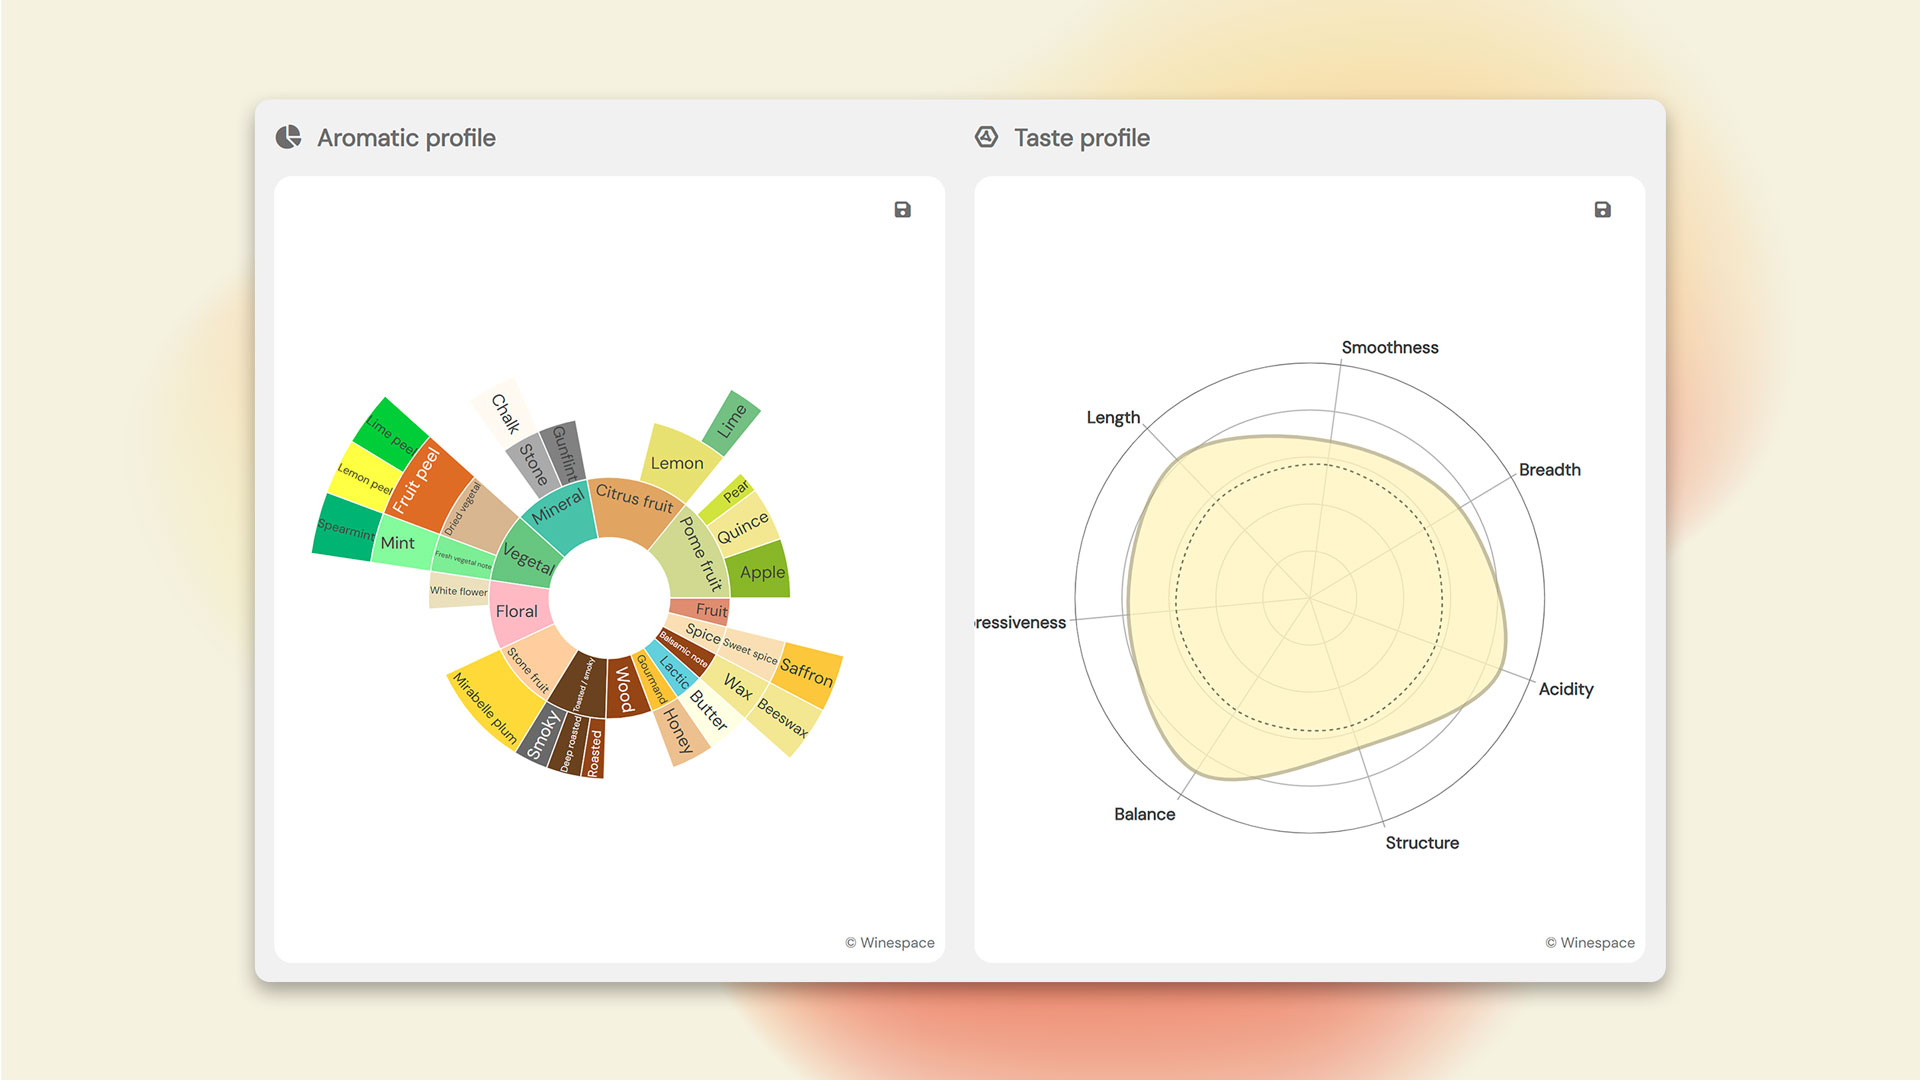Viewport: 1920px width, 1080px height.
Task: Select the Roasted outer segment
Action: (594, 748)
